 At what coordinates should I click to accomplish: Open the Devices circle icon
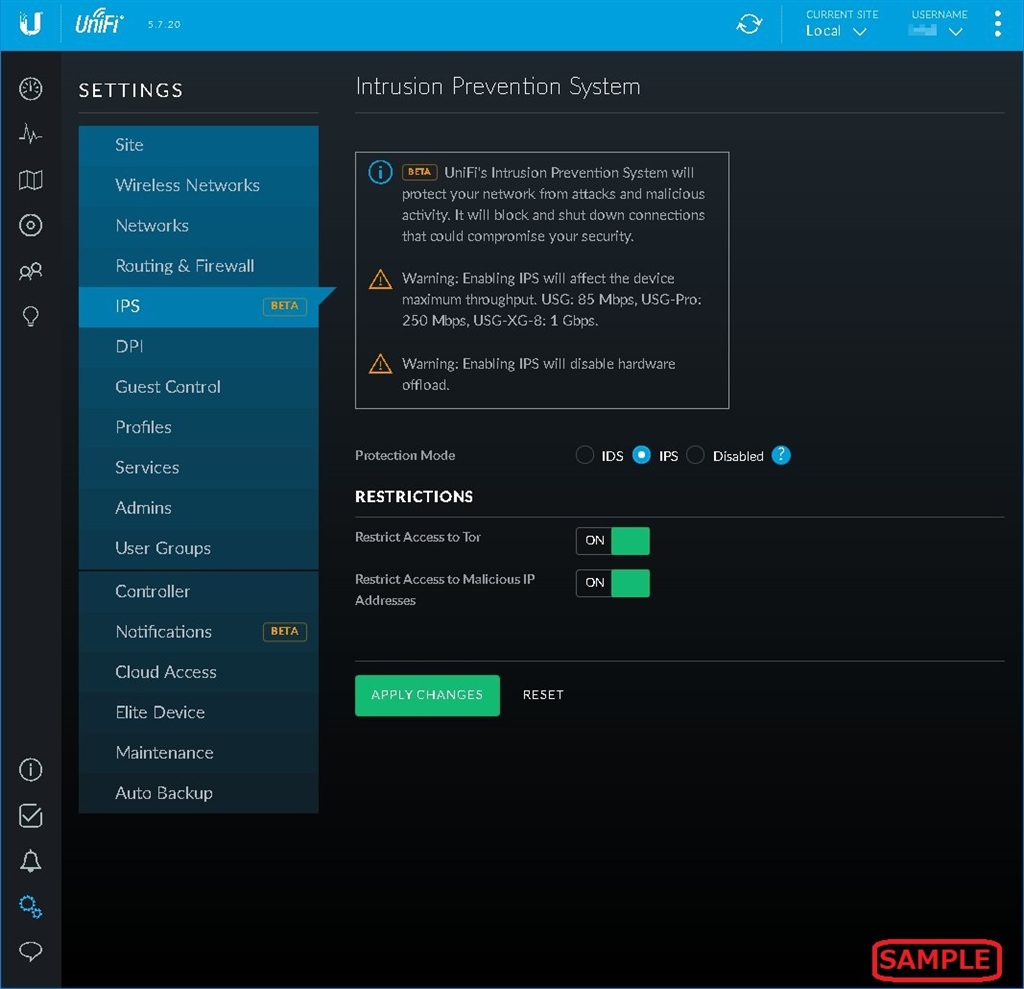31,225
